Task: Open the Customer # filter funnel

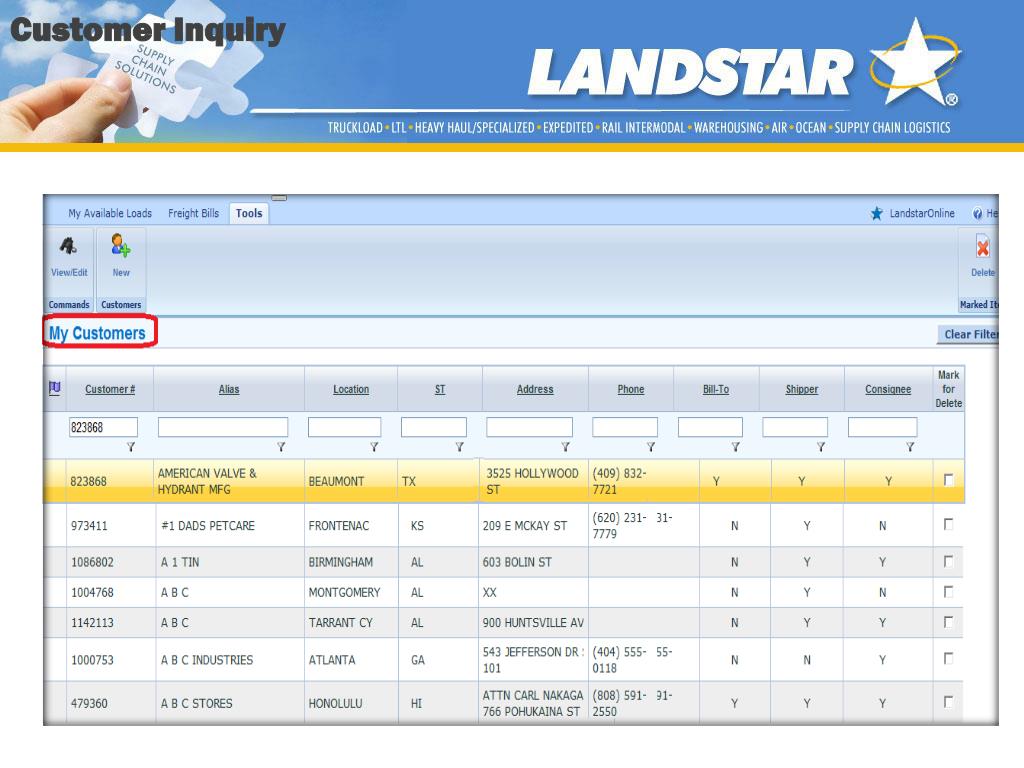Action: (x=131, y=447)
